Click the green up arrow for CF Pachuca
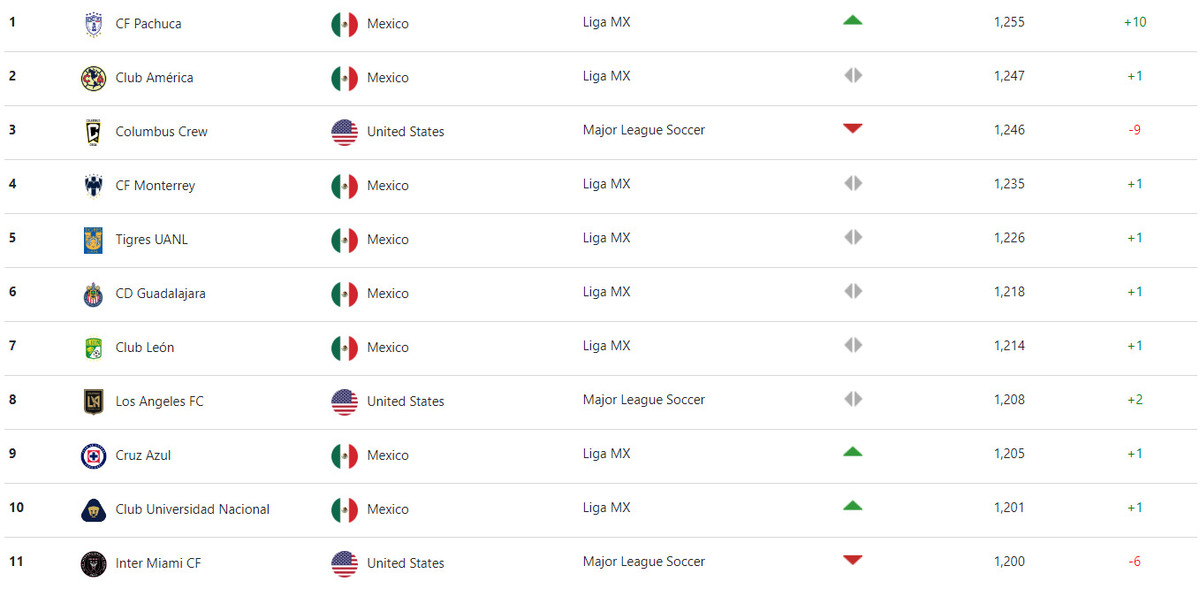1200x589 pixels. click(852, 20)
